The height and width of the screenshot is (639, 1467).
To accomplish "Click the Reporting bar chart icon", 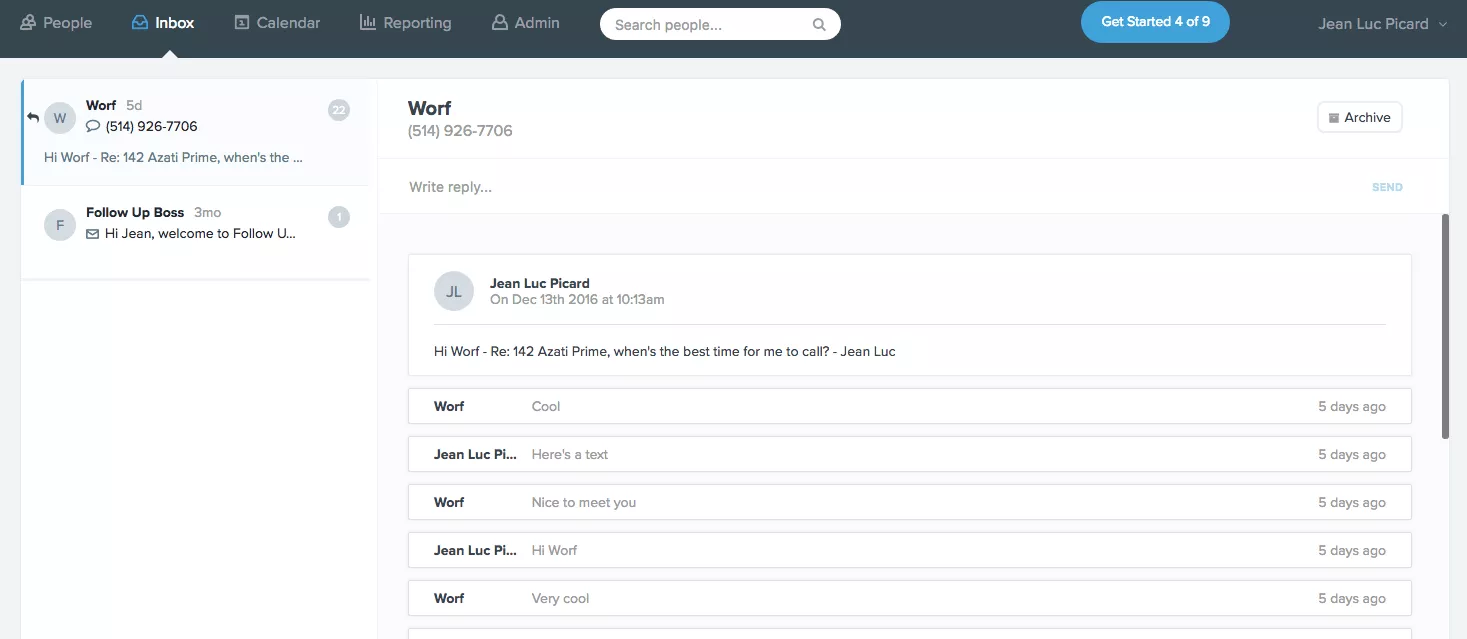I will click(368, 22).
